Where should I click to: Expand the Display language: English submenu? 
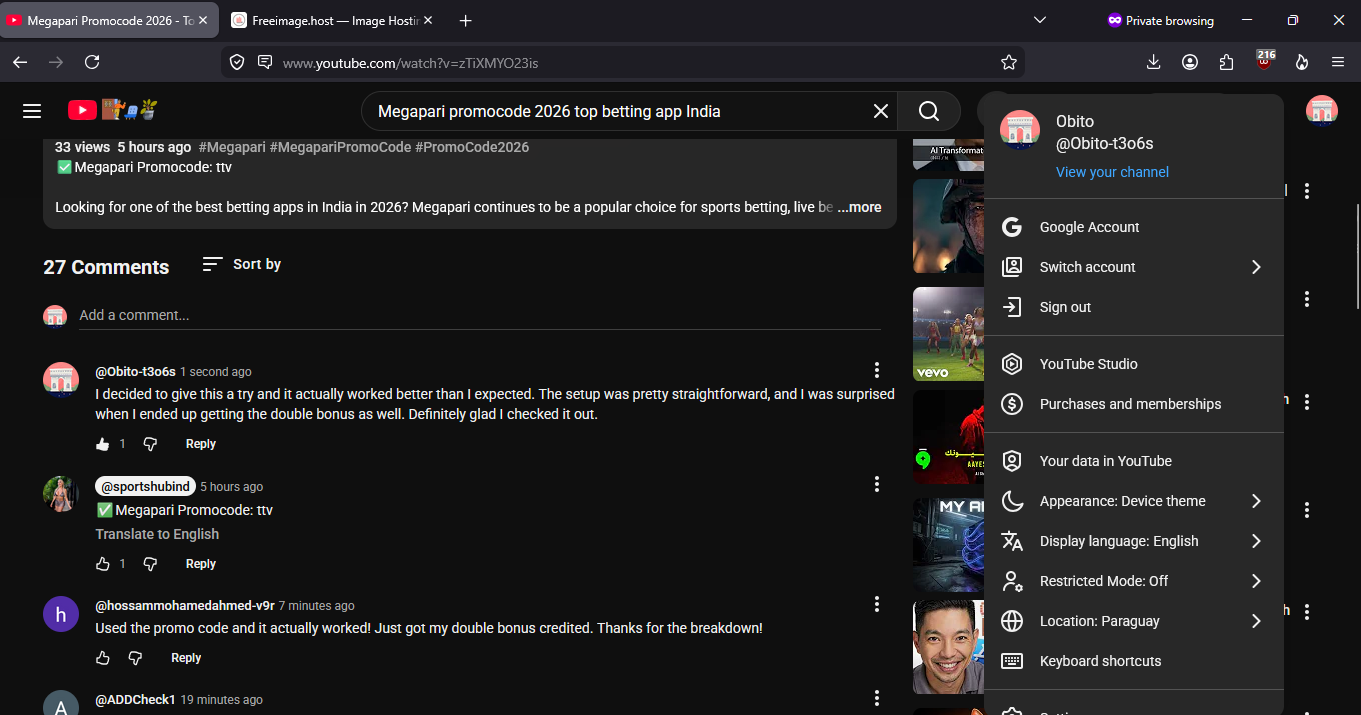(x=1134, y=541)
